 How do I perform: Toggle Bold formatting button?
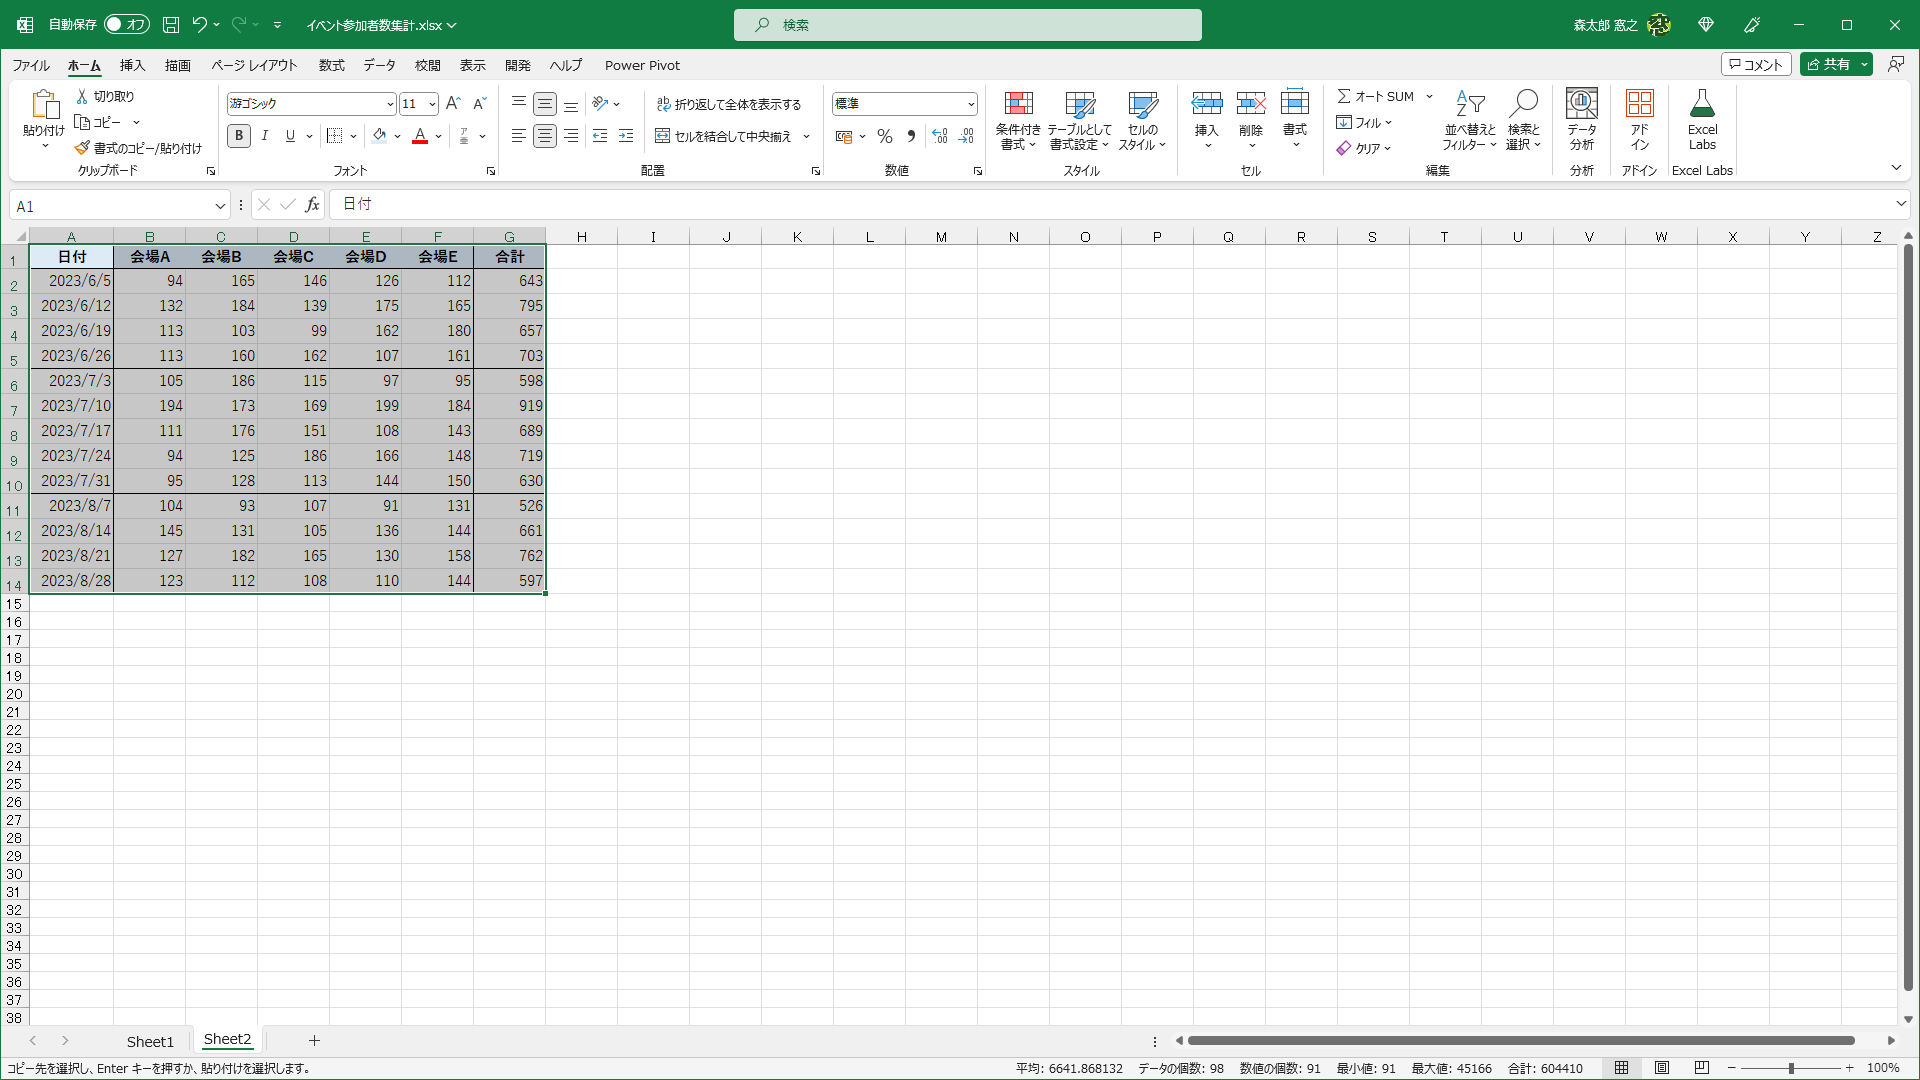(x=239, y=136)
